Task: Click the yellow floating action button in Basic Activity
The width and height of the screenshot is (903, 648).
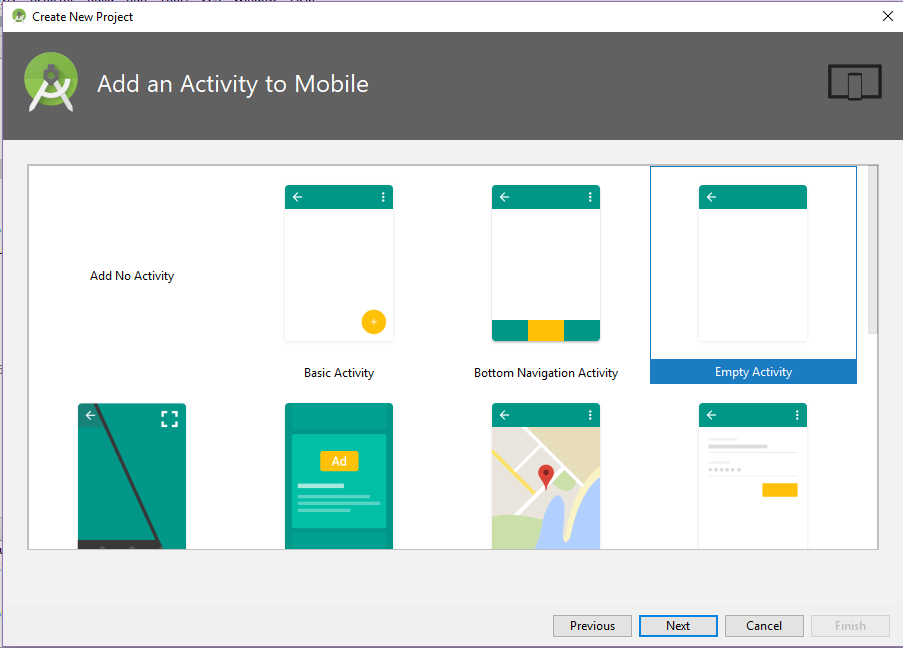Action: click(373, 322)
